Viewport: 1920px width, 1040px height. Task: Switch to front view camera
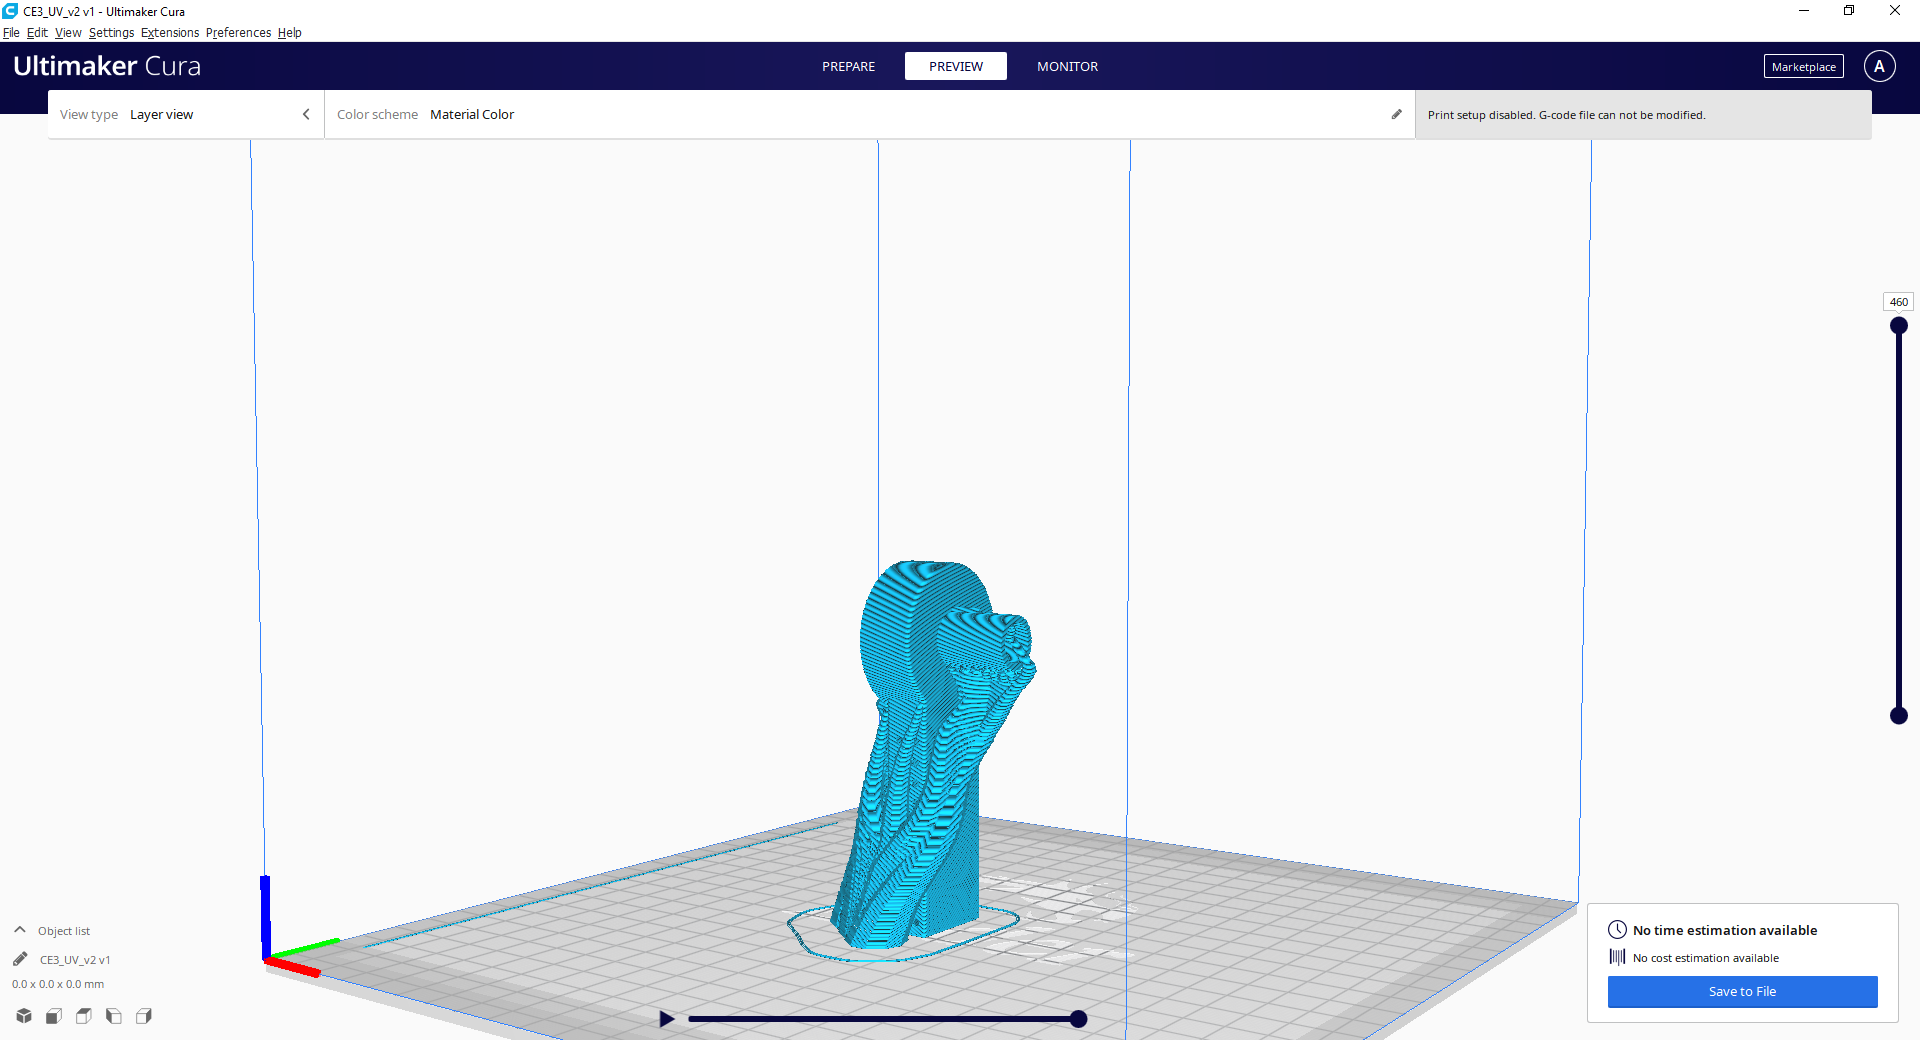54,1016
